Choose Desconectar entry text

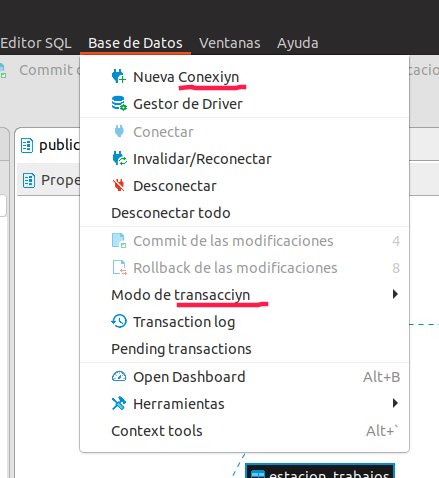(175, 186)
